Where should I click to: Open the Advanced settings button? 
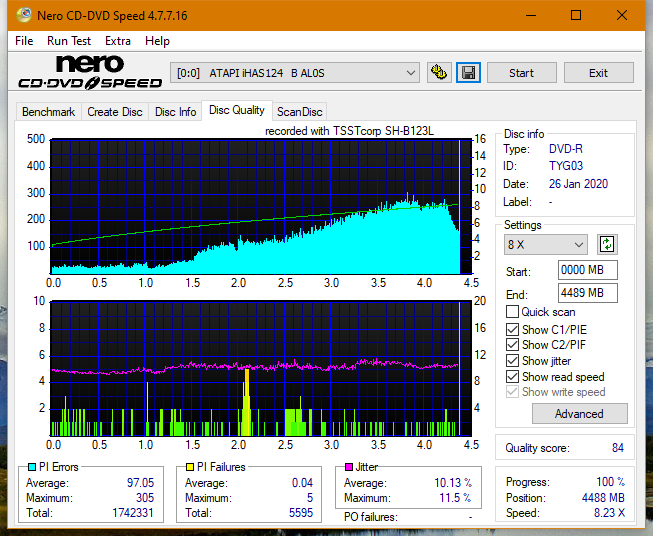click(x=579, y=414)
